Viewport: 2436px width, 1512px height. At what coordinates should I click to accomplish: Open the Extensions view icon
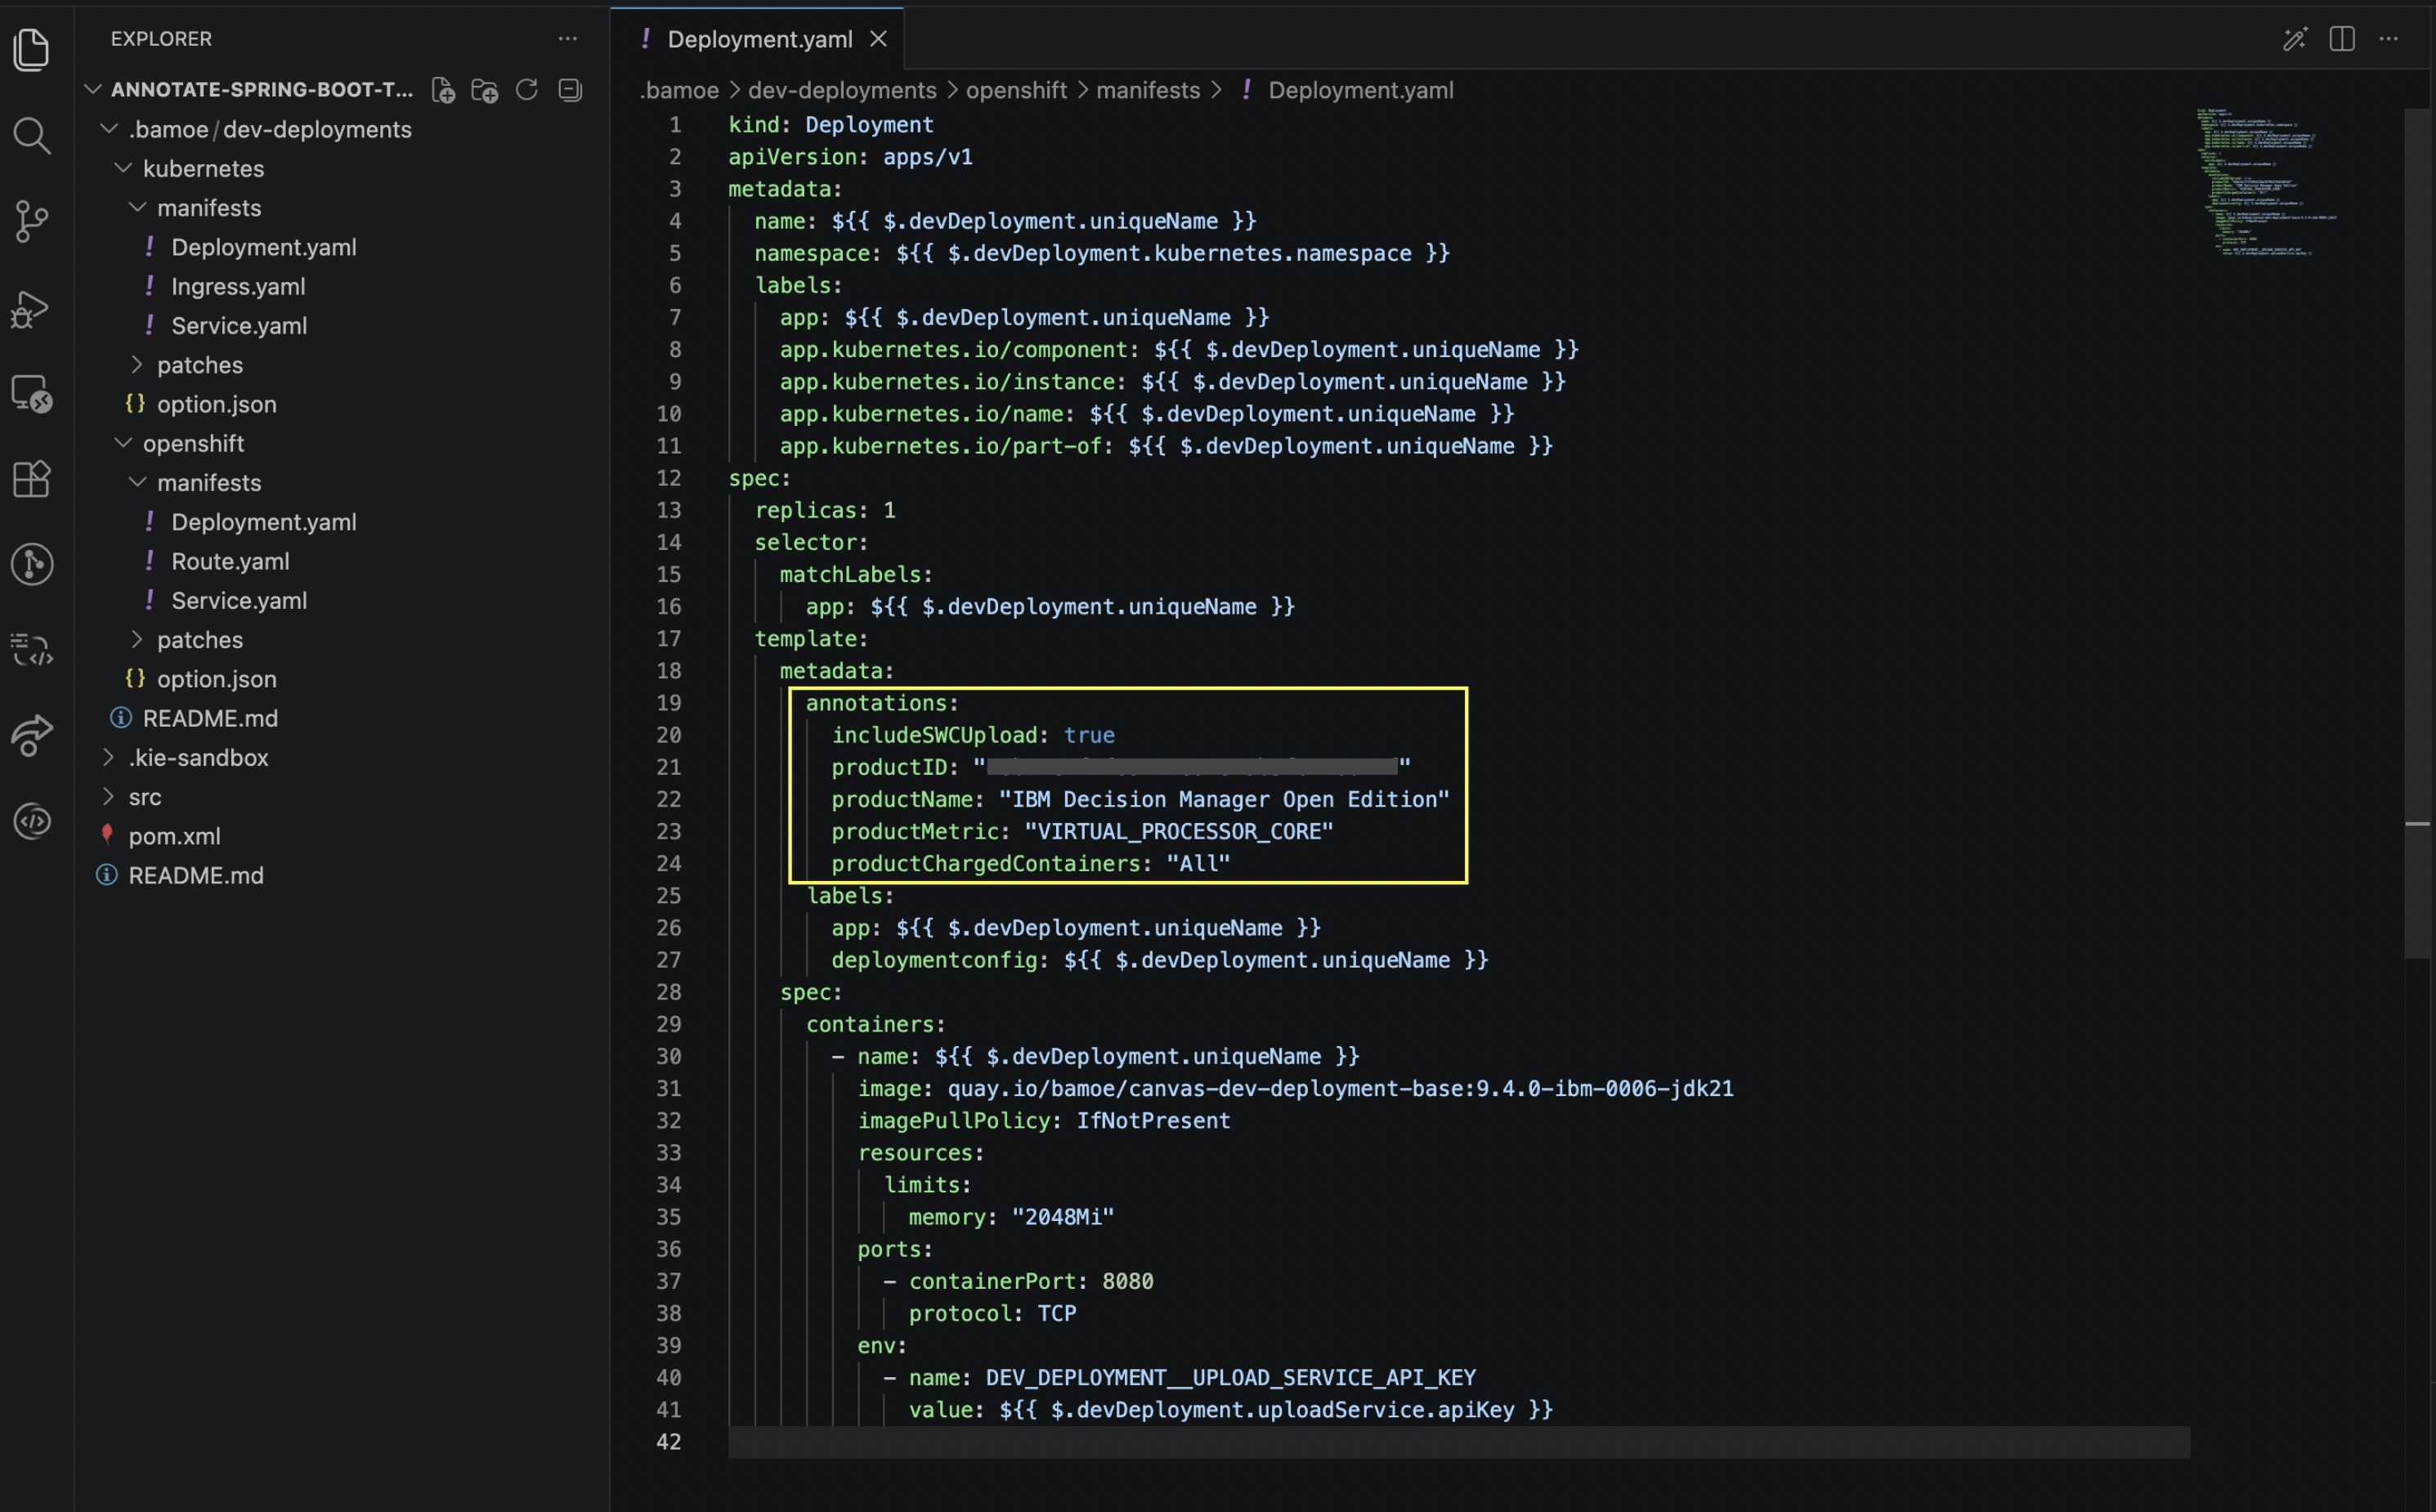(31, 479)
